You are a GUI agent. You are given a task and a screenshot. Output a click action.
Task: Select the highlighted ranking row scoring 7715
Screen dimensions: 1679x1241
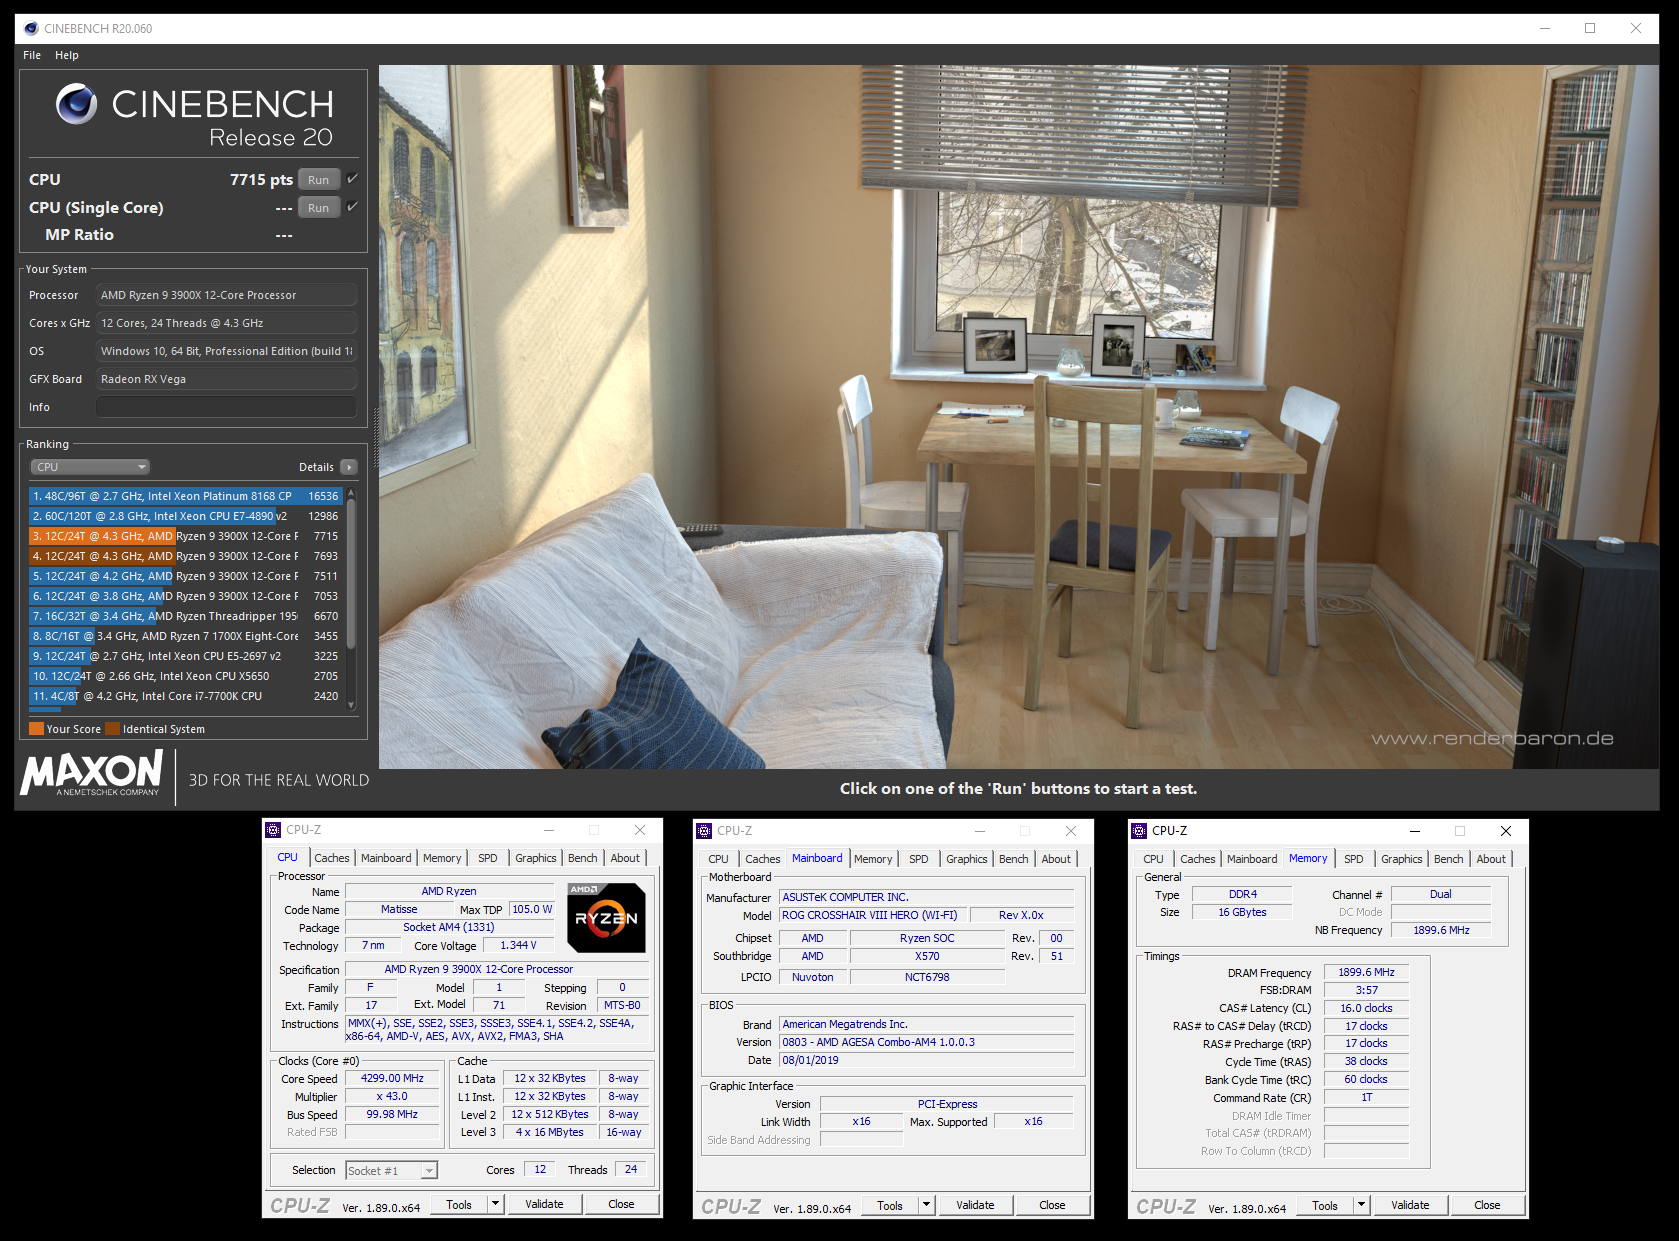[186, 536]
